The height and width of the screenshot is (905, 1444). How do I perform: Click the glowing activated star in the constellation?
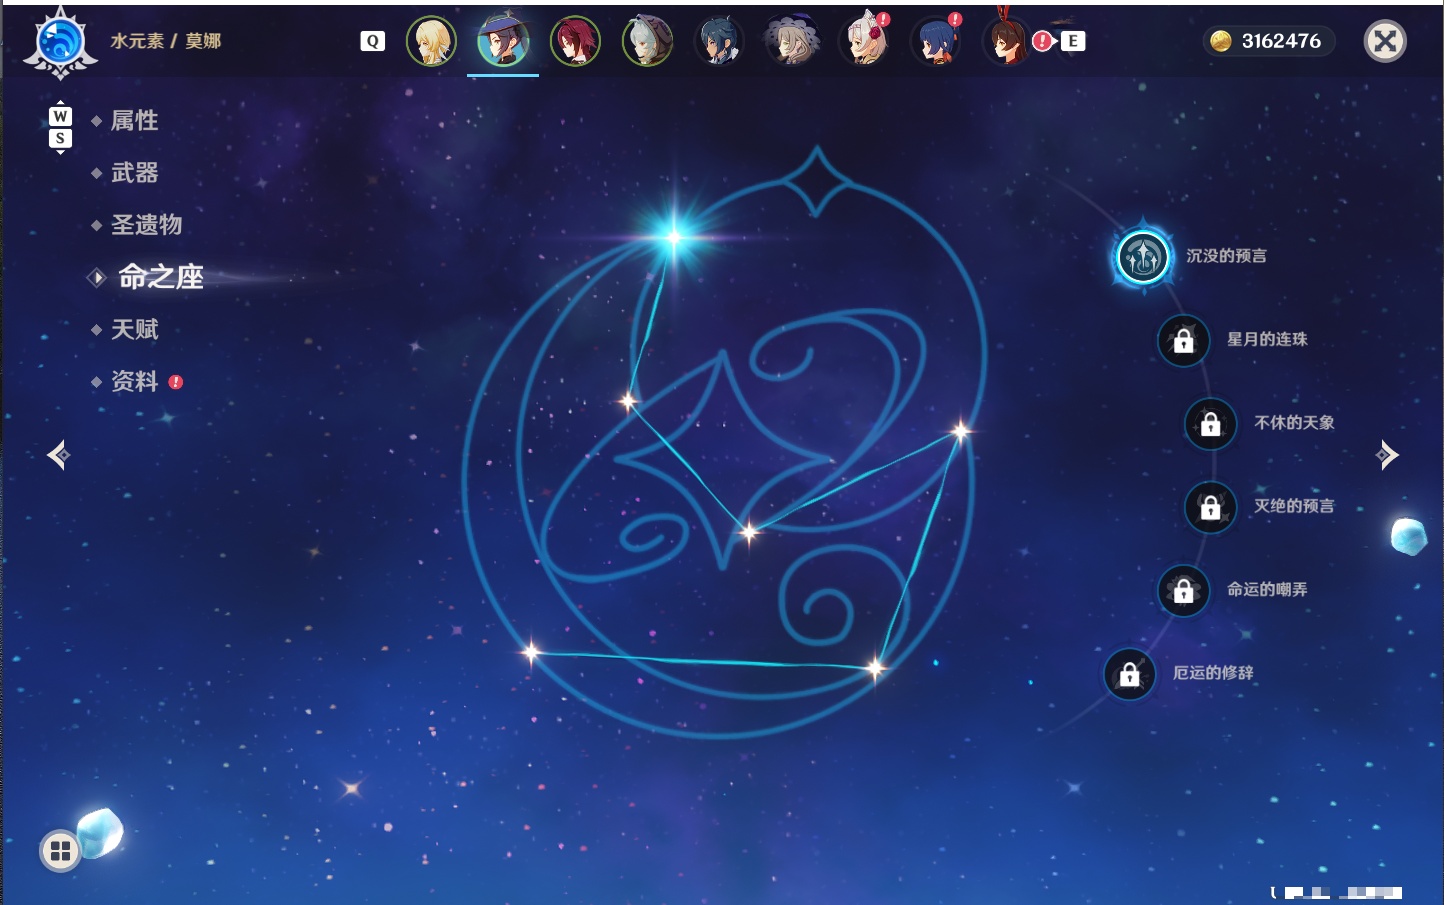click(x=674, y=237)
